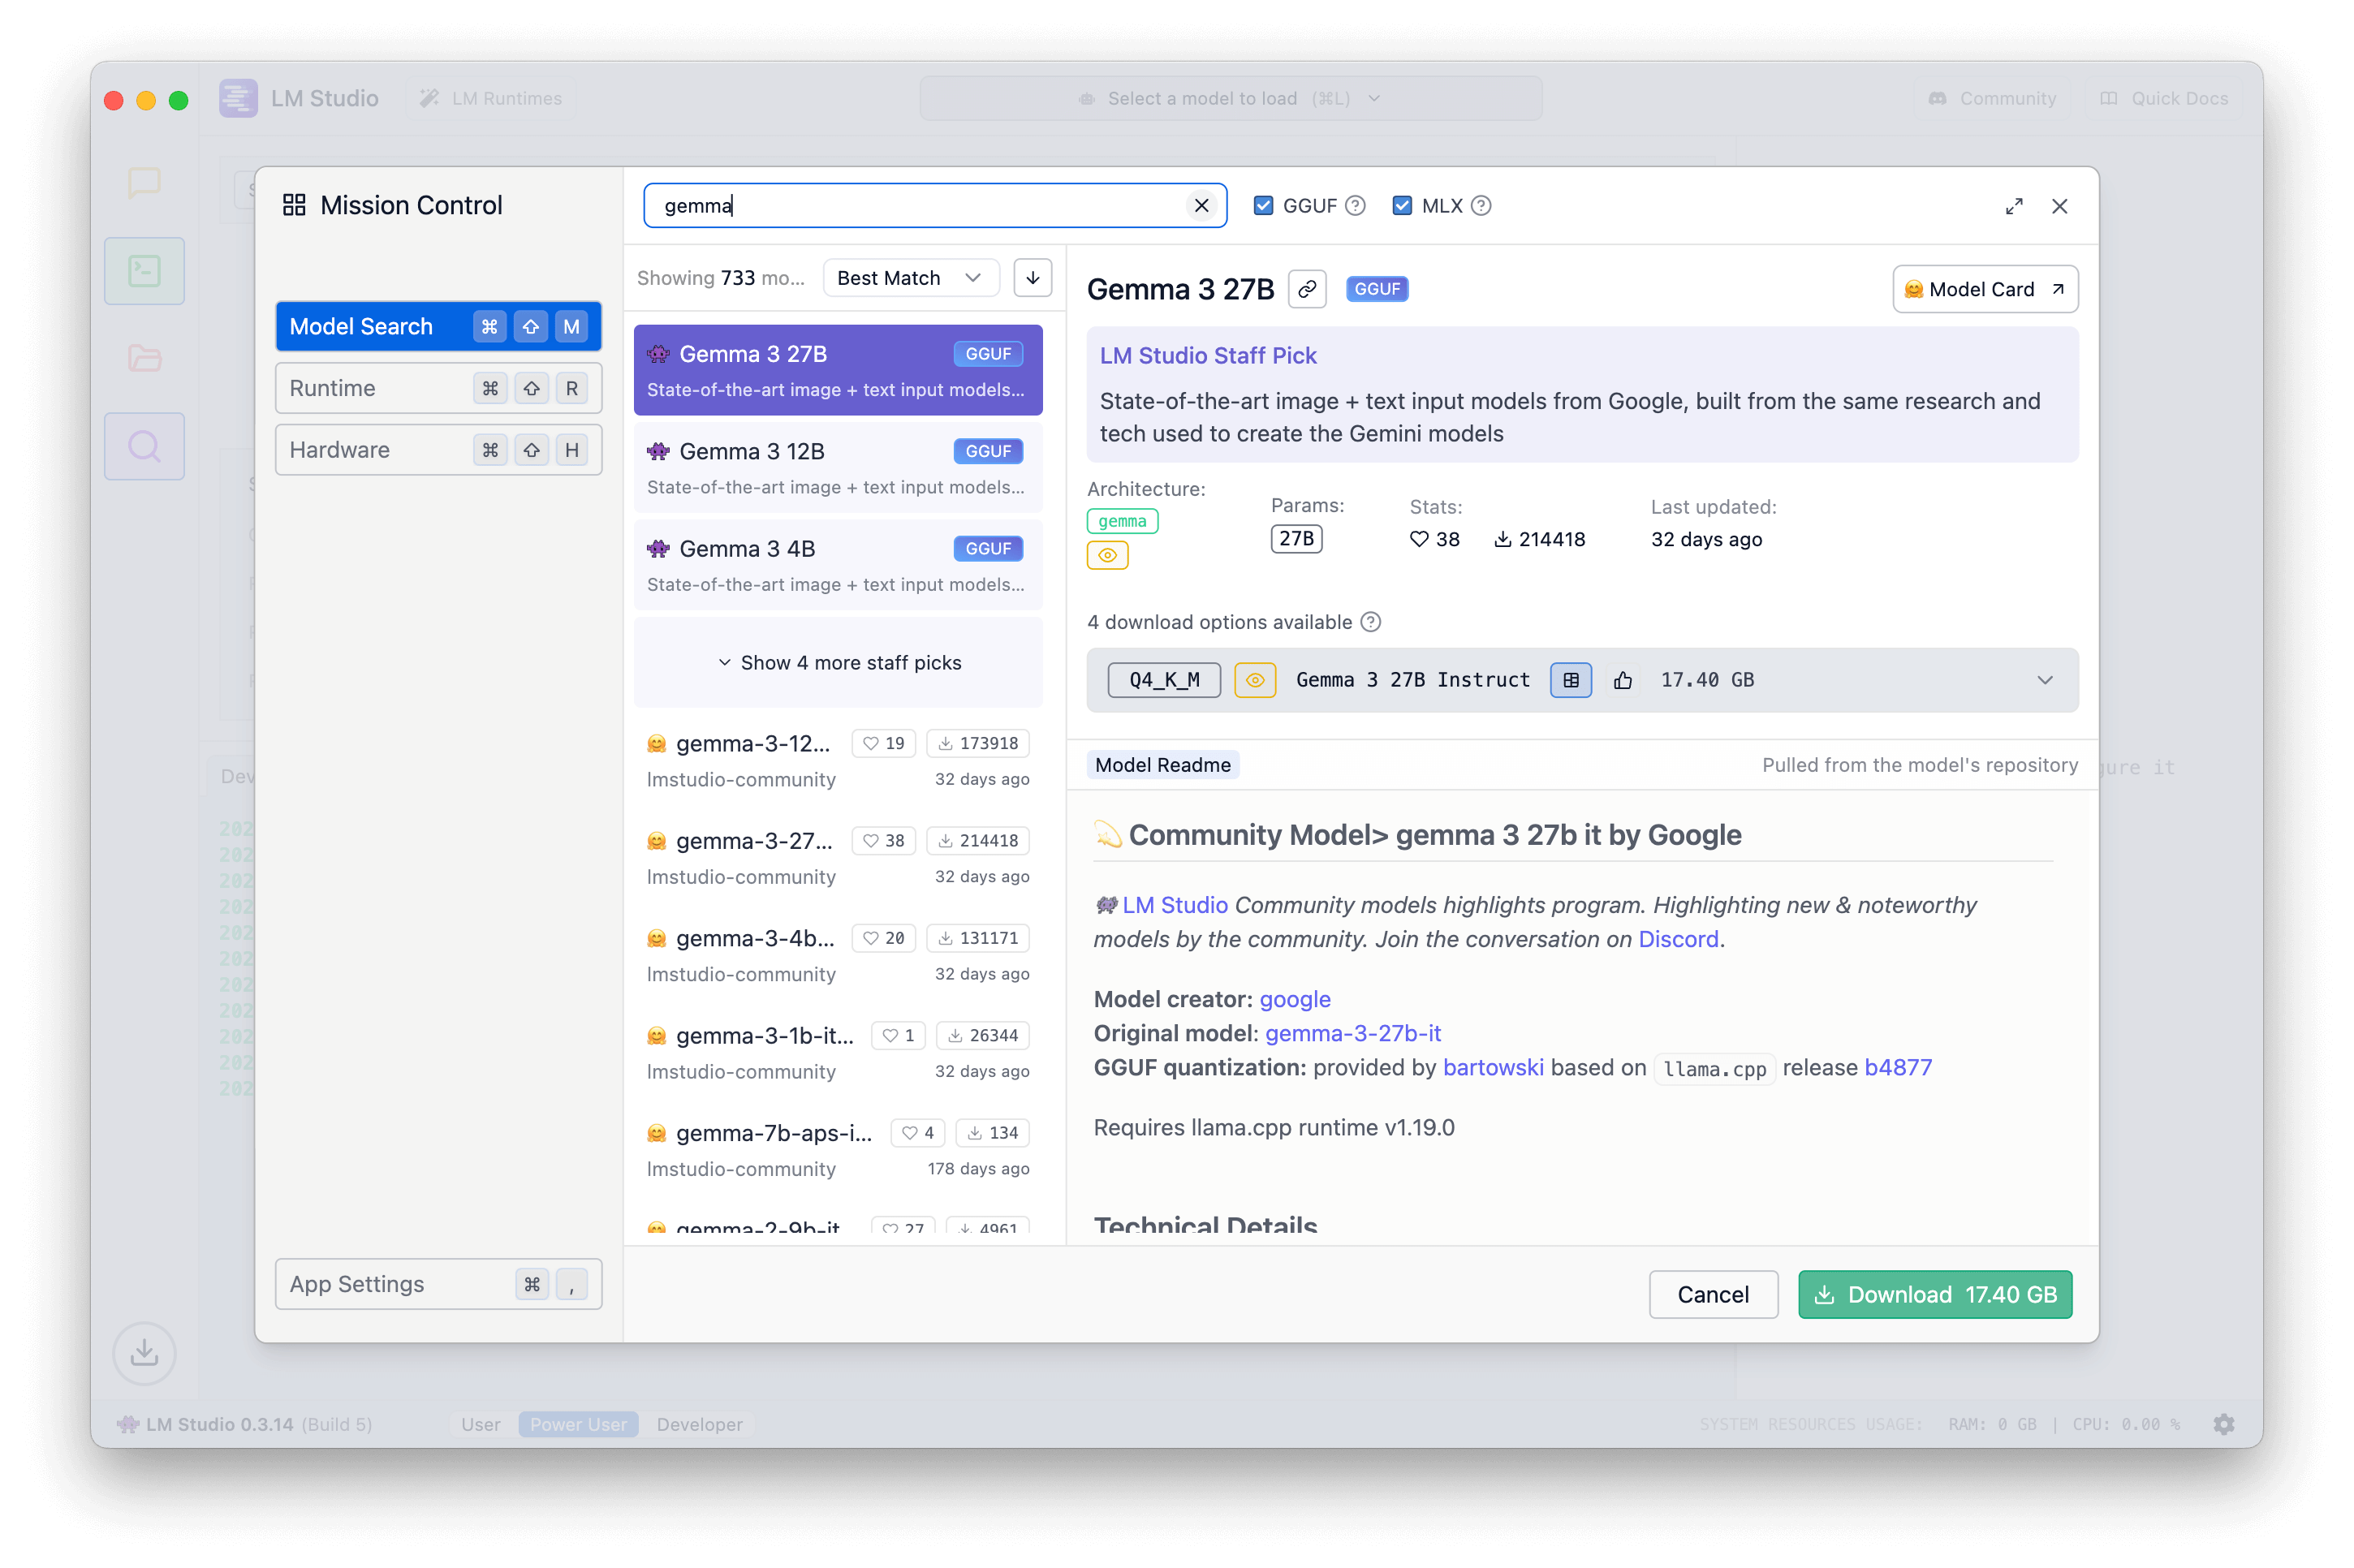
Task: Click the Cancel button
Action: click(1712, 1294)
